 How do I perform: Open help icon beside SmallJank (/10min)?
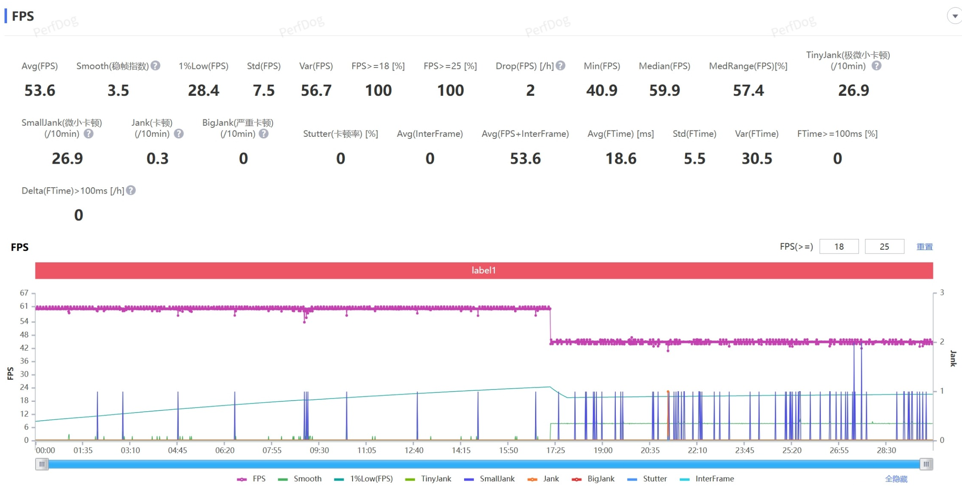(88, 134)
